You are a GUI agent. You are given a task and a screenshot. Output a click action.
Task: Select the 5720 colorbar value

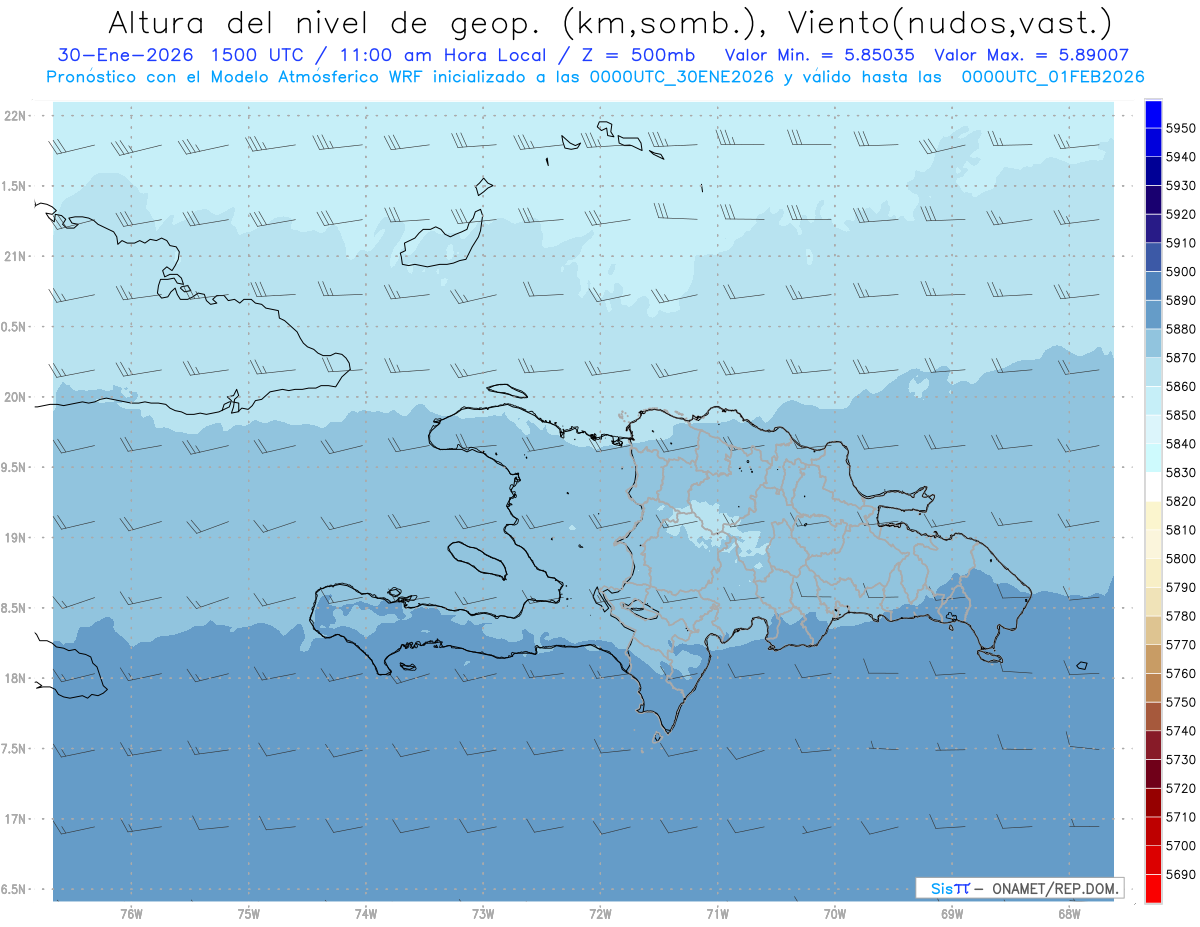1181,787
